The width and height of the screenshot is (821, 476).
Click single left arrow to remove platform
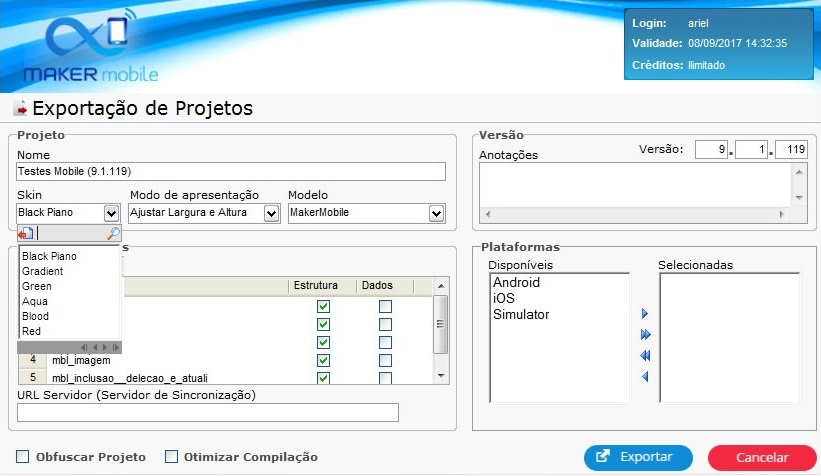[x=645, y=377]
